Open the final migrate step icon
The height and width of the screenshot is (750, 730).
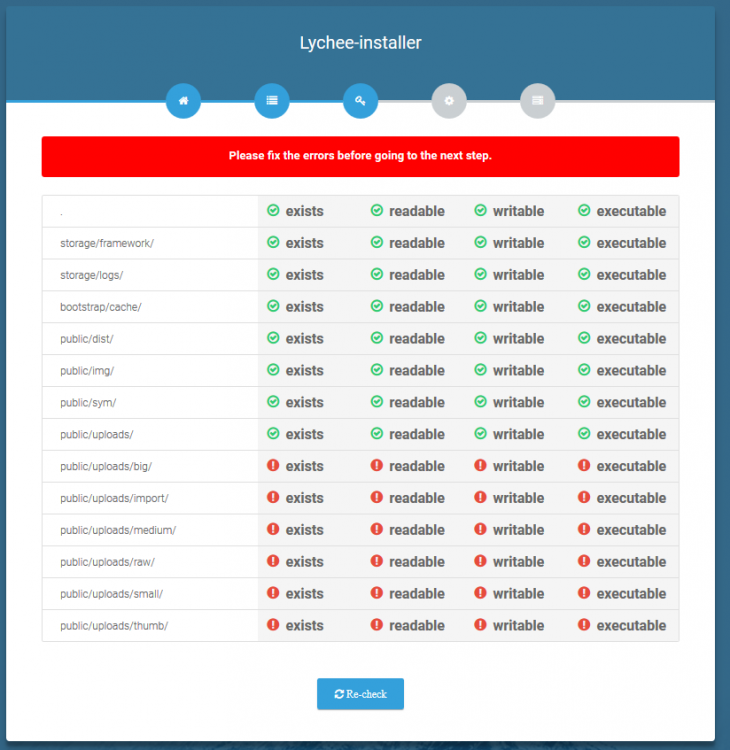point(537,101)
